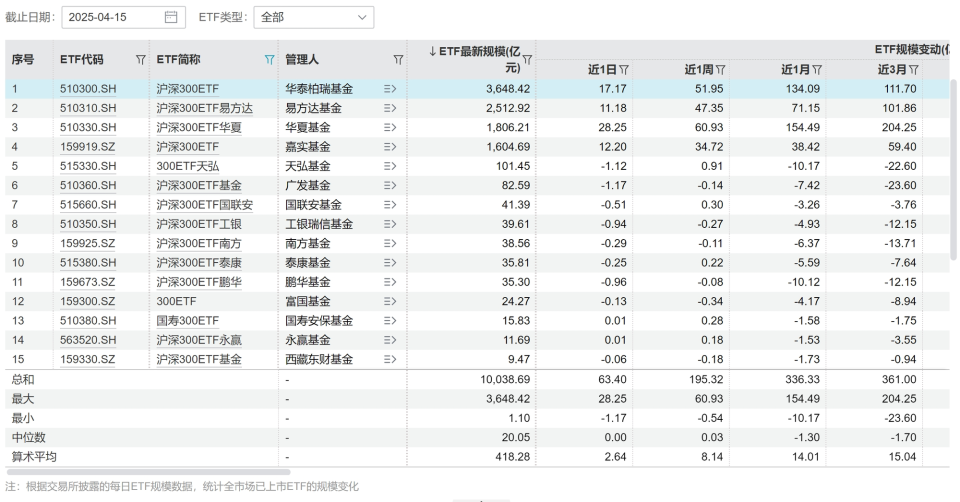
Task: Click the 300ETF天弘 name link
Action: point(187,166)
